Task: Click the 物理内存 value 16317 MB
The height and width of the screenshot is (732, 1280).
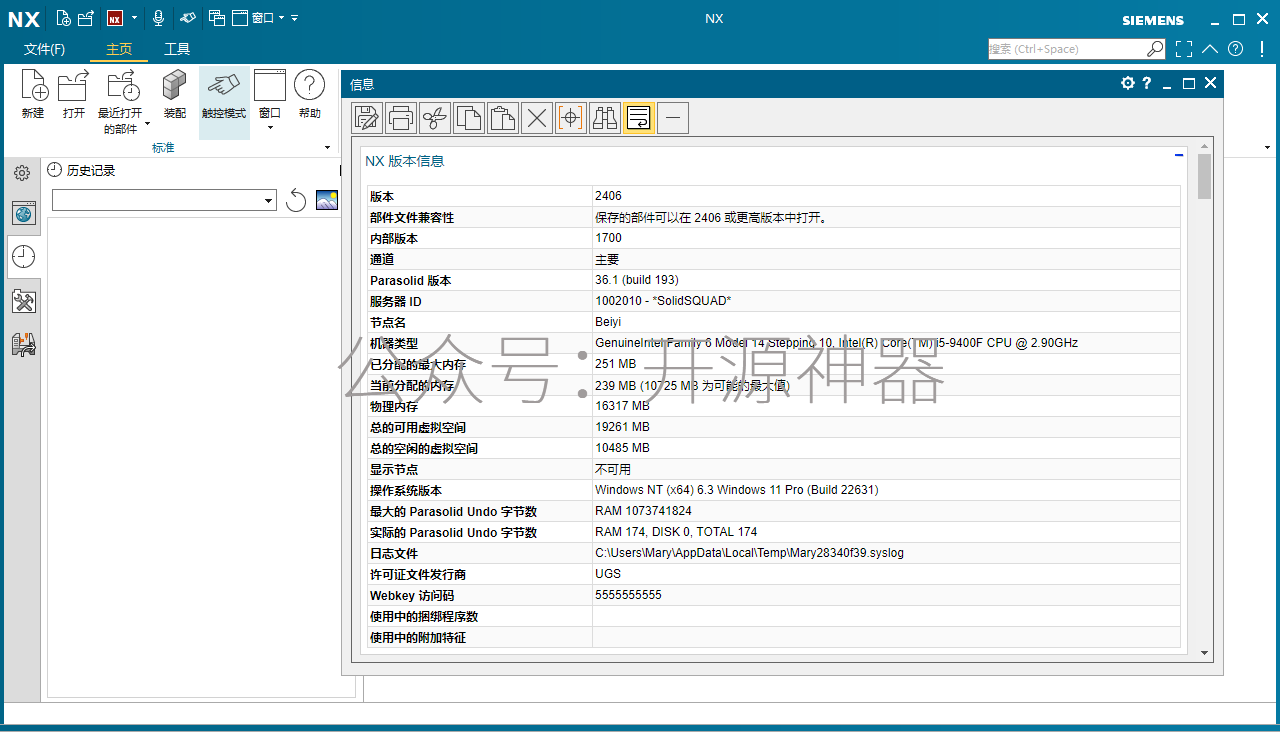Action: coord(622,406)
